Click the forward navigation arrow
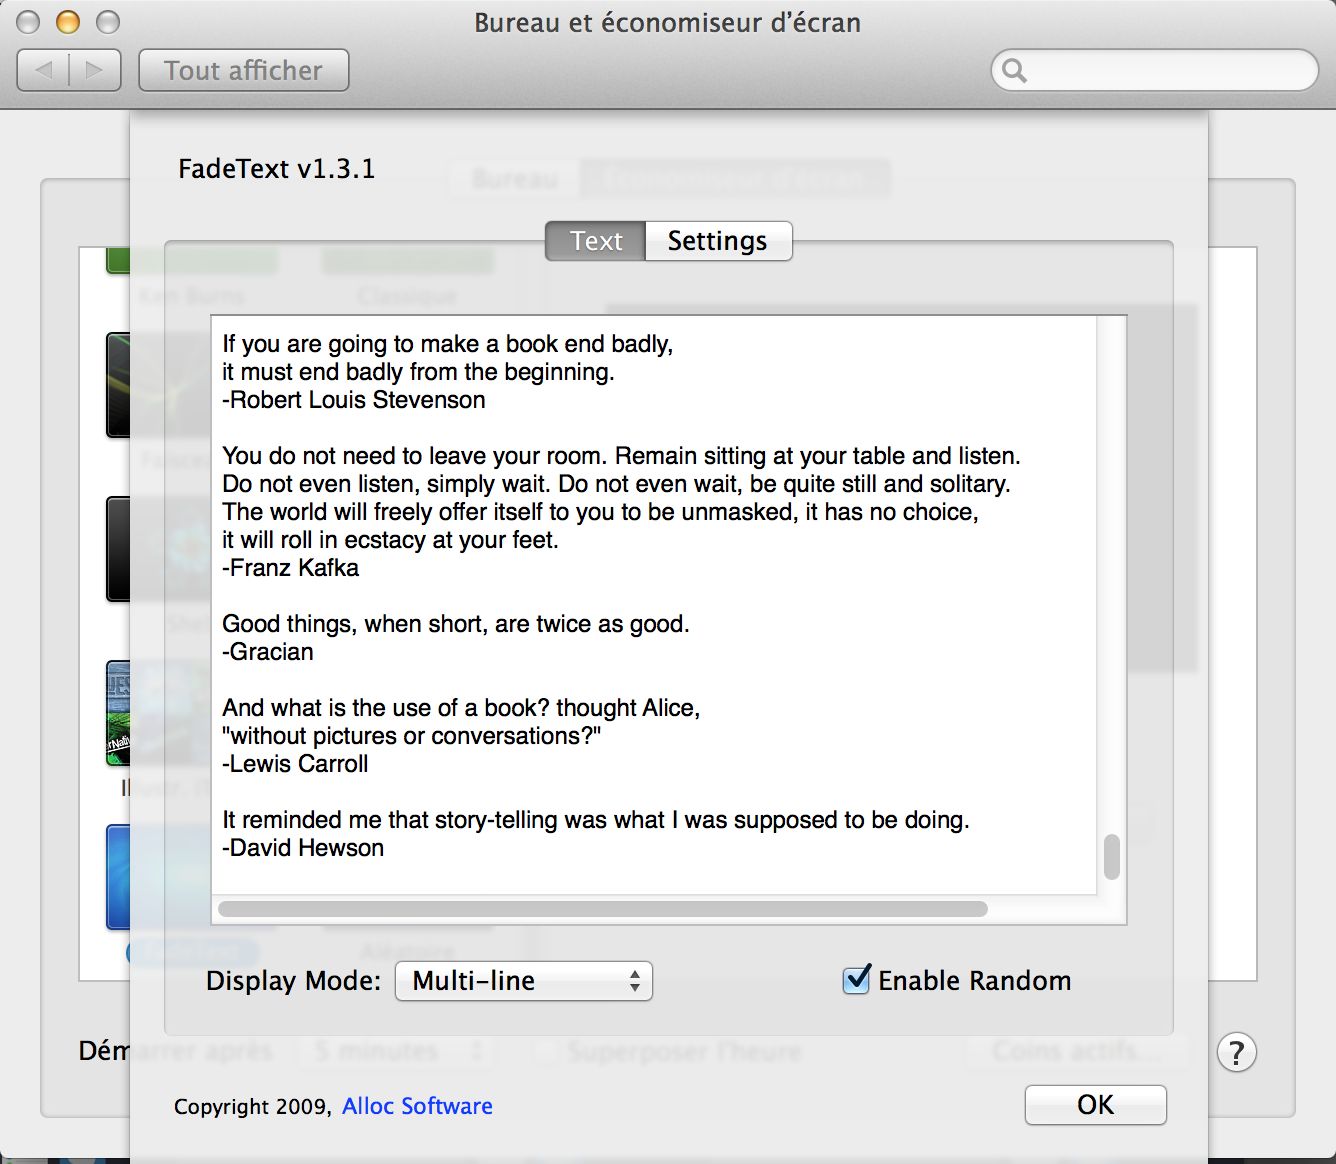The height and width of the screenshot is (1164, 1336). [x=95, y=70]
